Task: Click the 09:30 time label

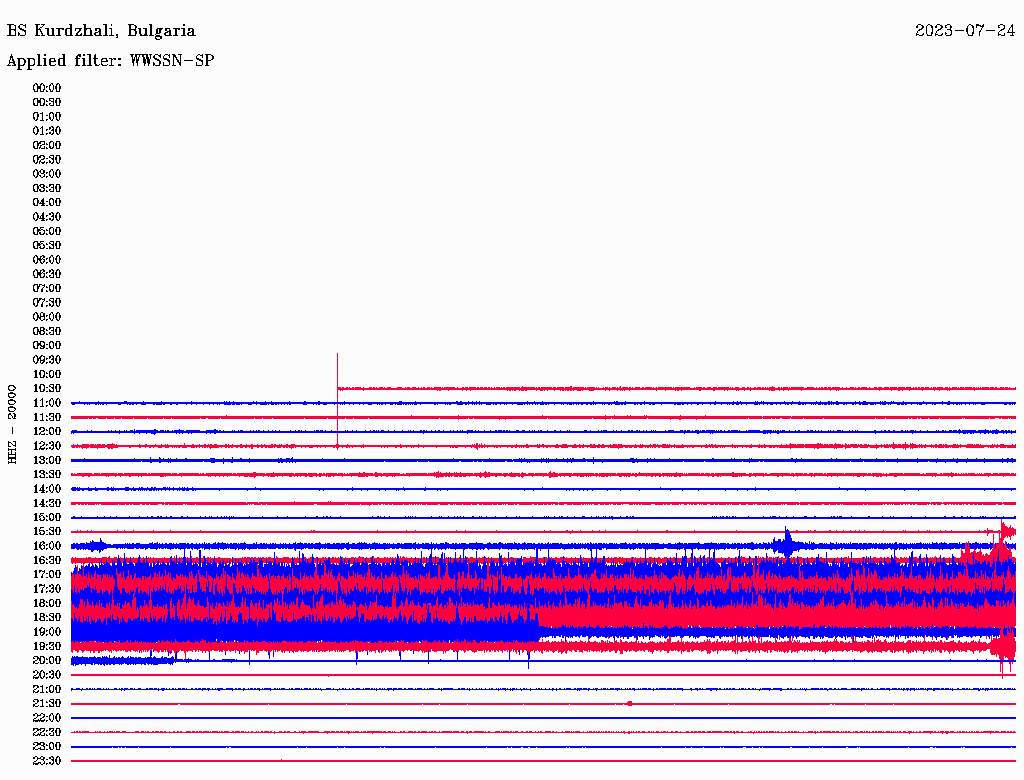Action: 47,360
